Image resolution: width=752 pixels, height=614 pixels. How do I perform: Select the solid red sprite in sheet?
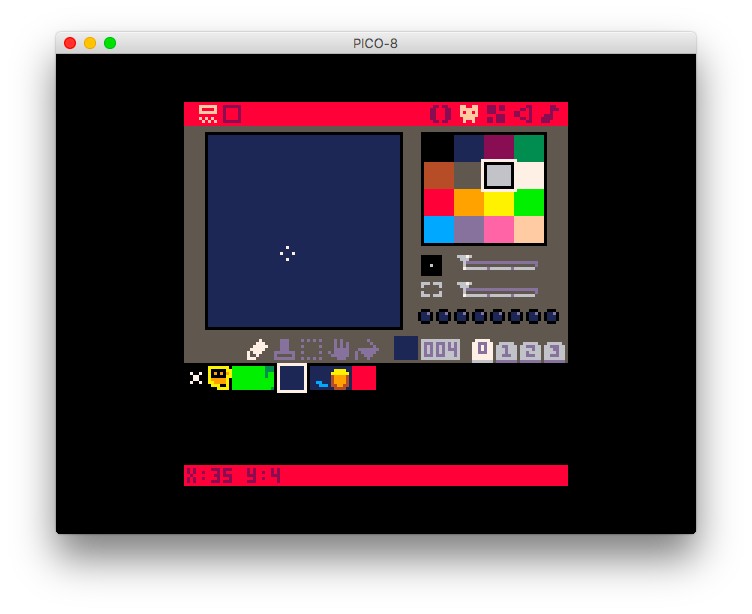click(x=364, y=378)
